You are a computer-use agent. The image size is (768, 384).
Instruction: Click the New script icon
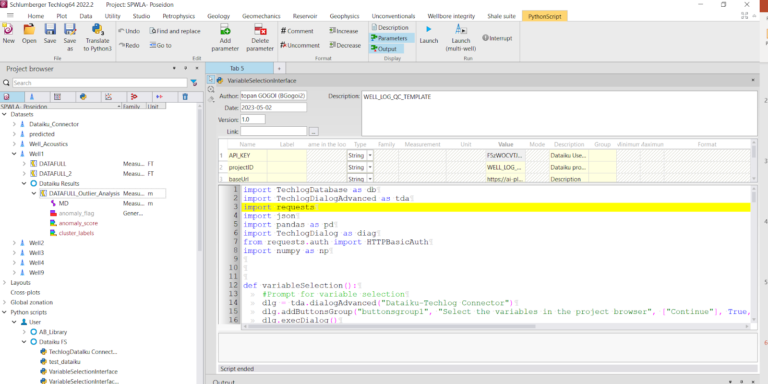(8, 29)
